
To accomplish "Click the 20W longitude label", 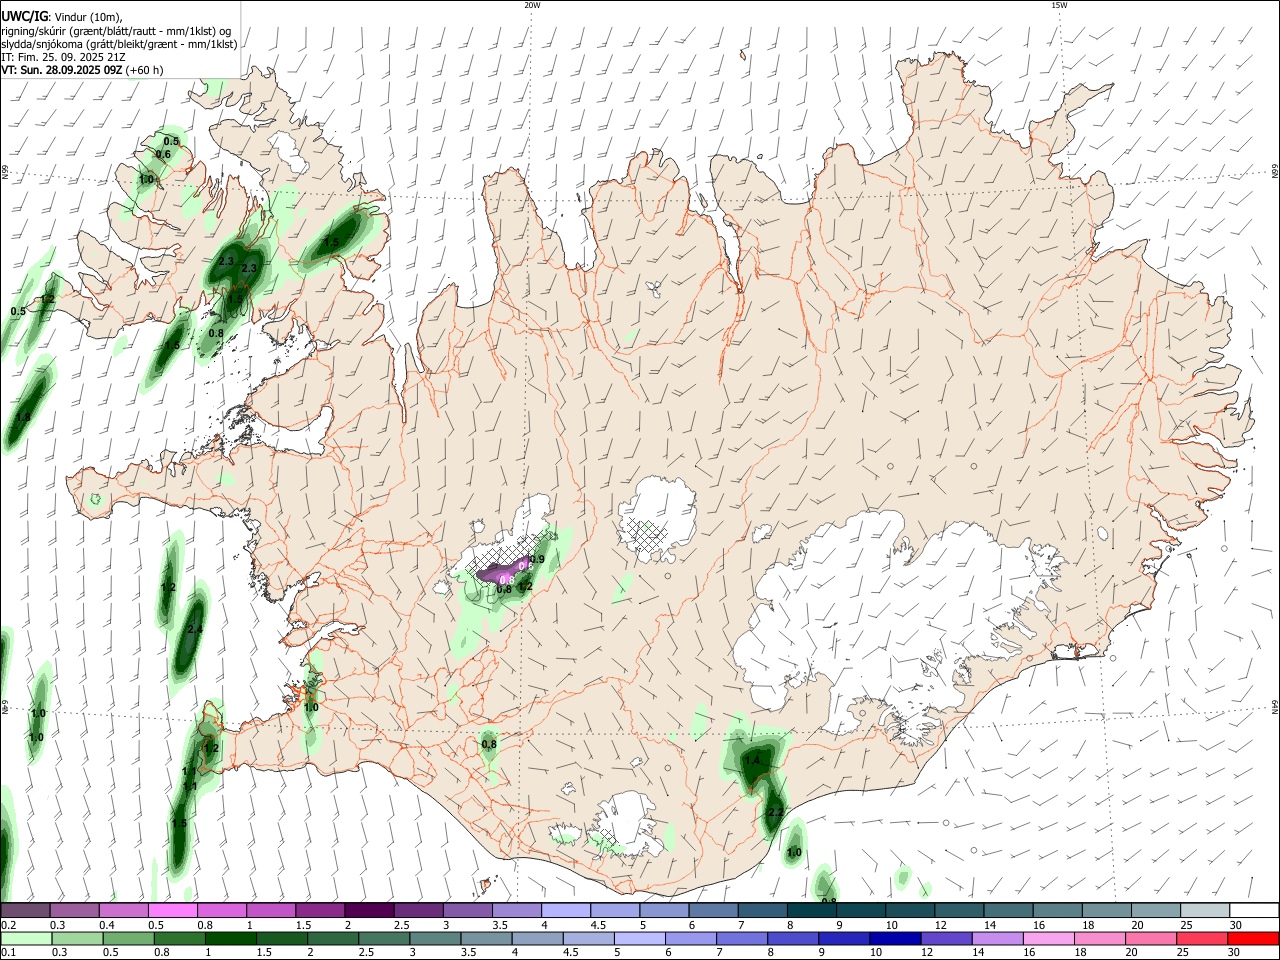I will [x=532, y=5].
